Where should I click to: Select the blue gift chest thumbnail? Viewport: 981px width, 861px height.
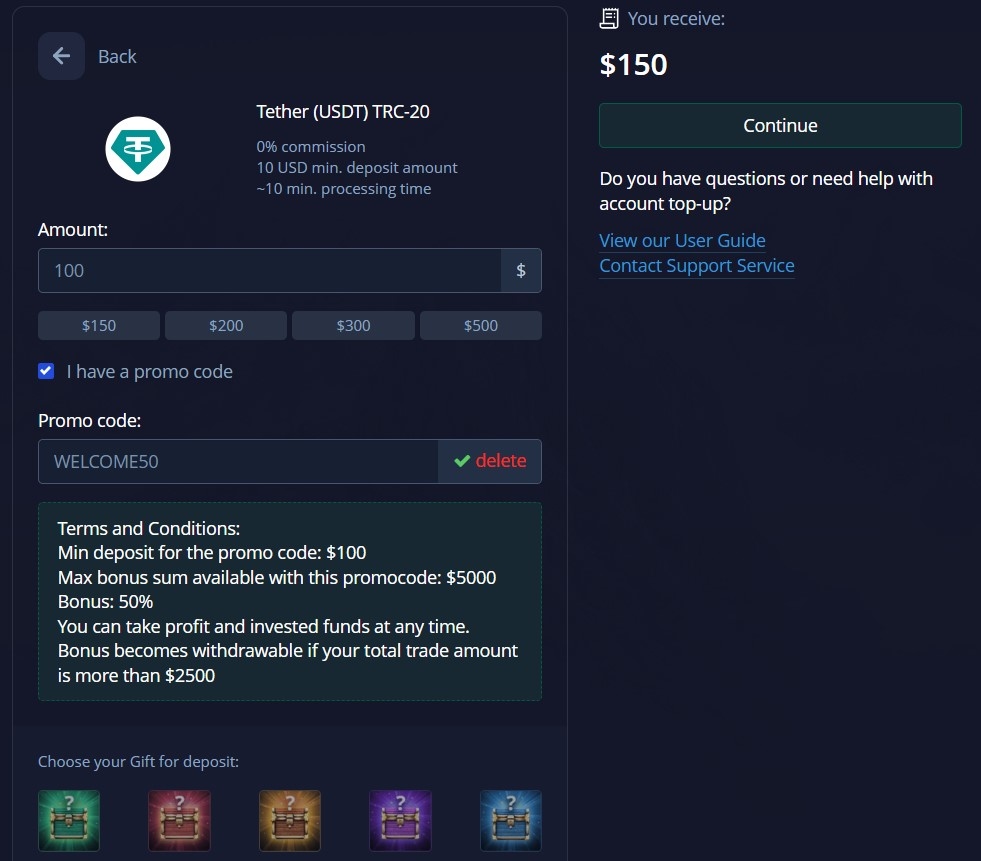click(x=510, y=820)
